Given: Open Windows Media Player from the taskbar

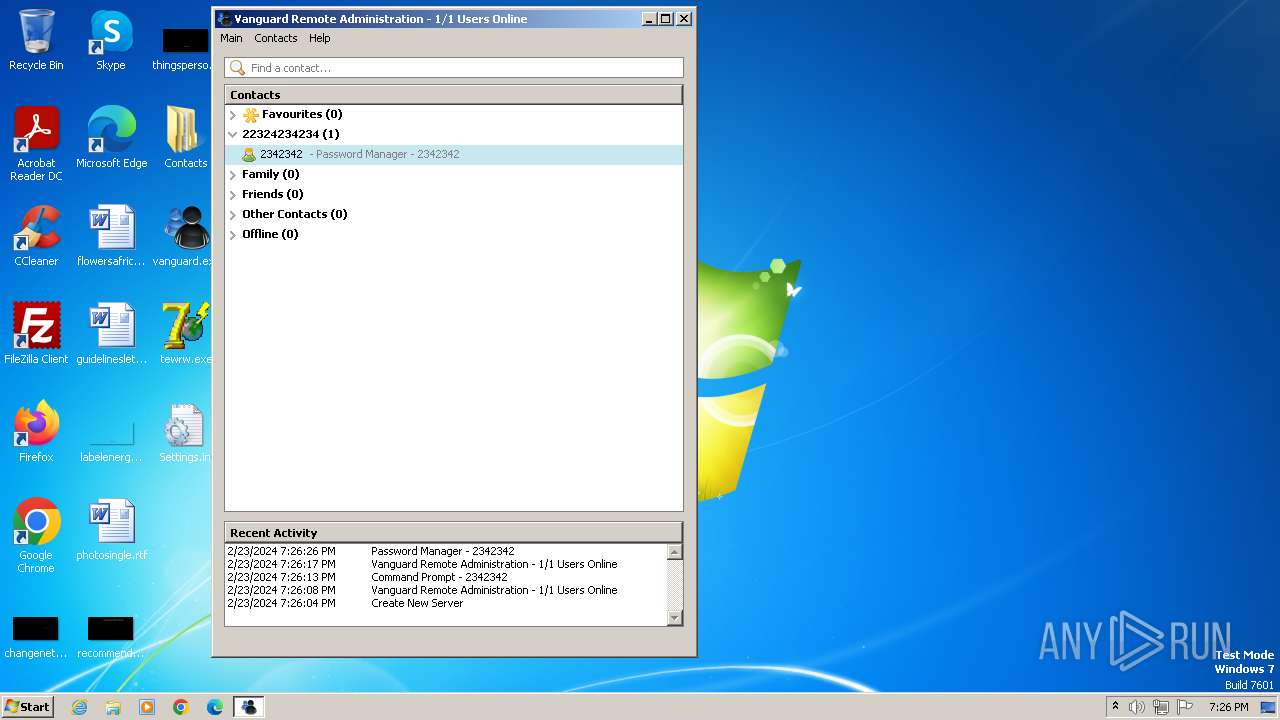Looking at the screenshot, I should 147,707.
